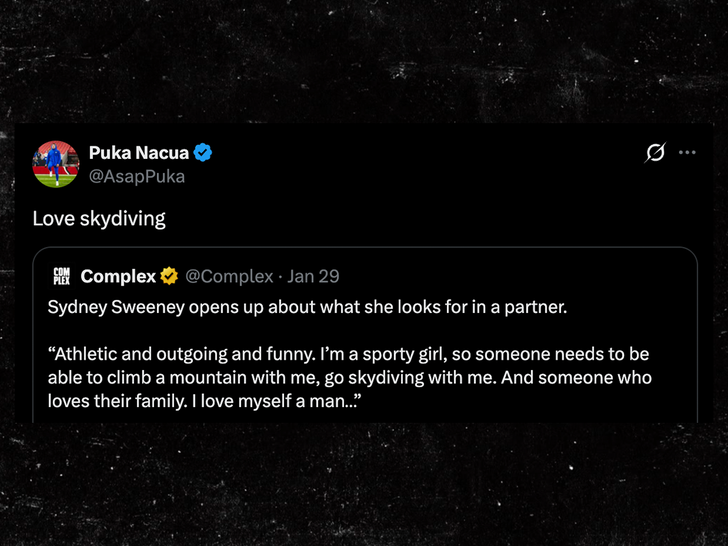
Task: Visit the @AsapPuka handle
Action: point(136,176)
